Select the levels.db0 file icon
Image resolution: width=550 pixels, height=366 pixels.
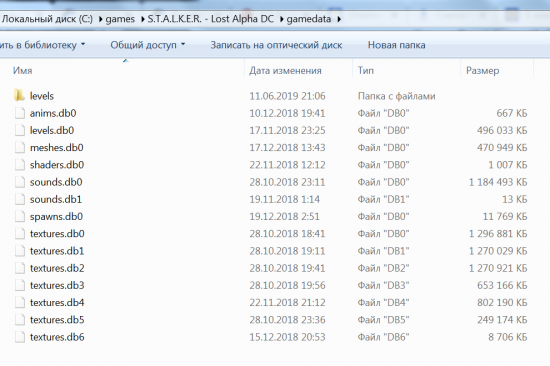(20, 130)
